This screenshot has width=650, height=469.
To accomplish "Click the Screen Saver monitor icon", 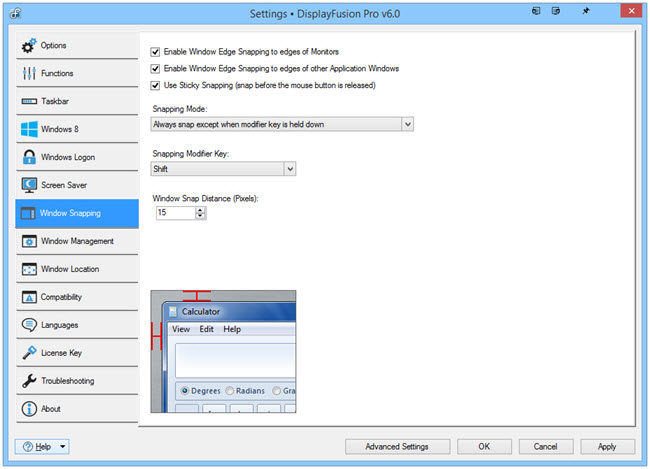I will (x=29, y=185).
